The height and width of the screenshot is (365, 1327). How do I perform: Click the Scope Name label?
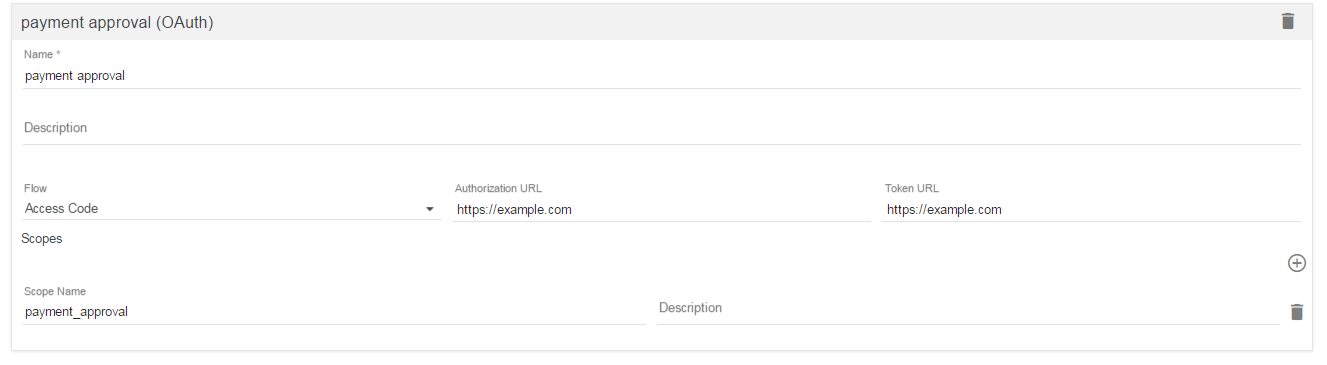(x=55, y=292)
